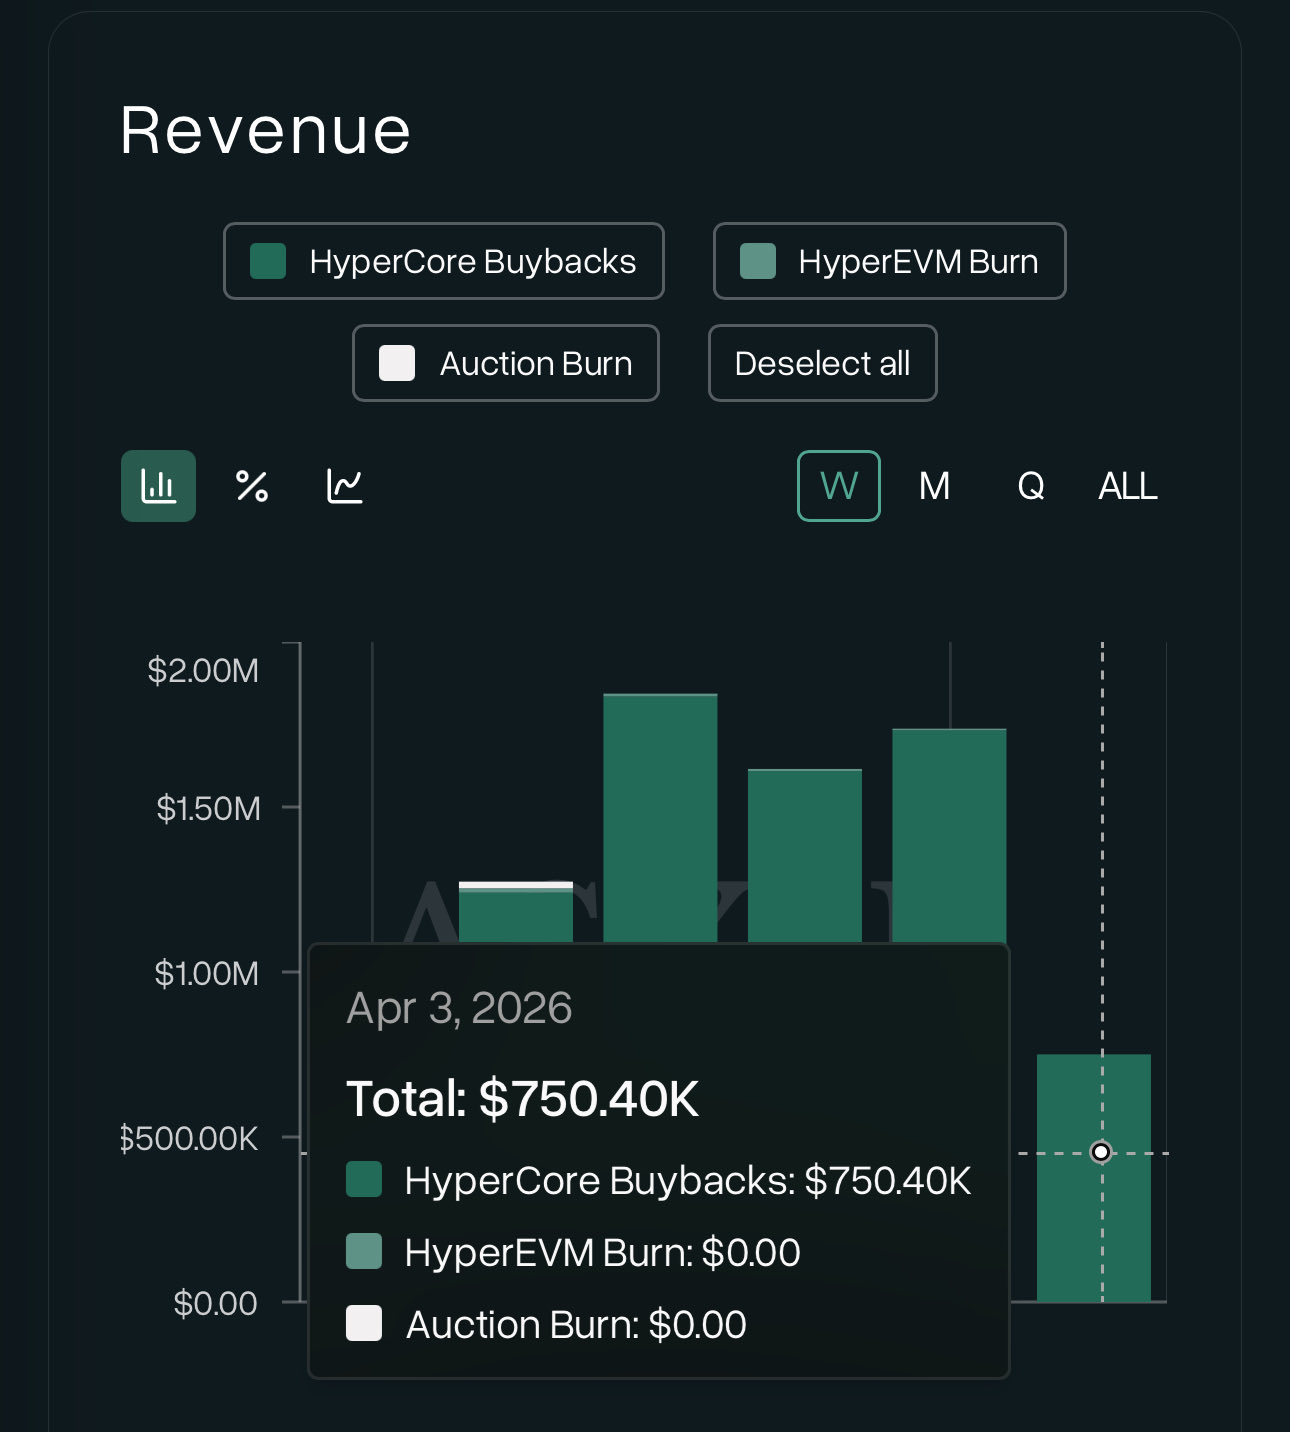Select the bar chart view icon
The height and width of the screenshot is (1432, 1290).
[x=158, y=486]
